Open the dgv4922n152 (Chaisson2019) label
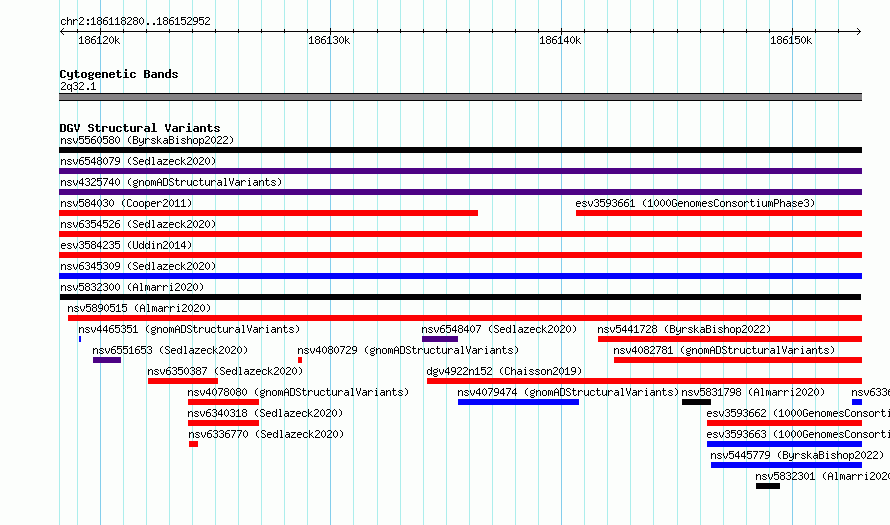Viewport: 890px width, 525px height. [504, 371]
